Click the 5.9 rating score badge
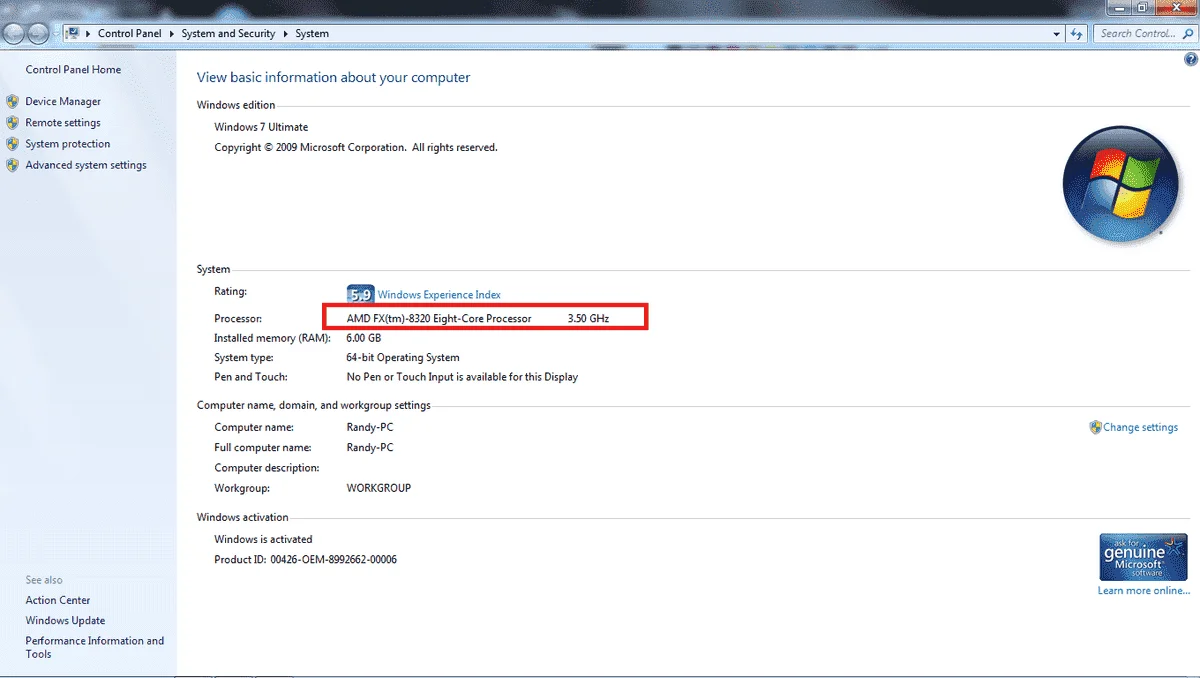The image size is (1200, 678). pyautogui.click(x=360, y=294)
